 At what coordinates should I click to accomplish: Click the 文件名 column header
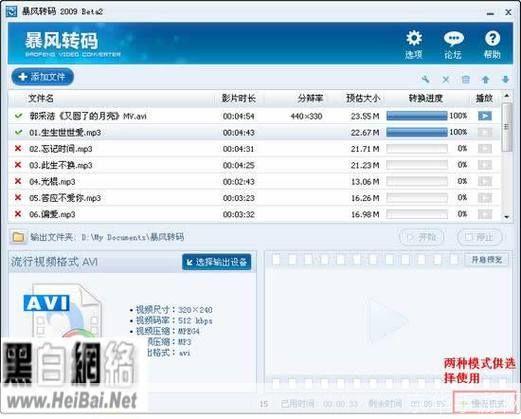coord(41,98)
